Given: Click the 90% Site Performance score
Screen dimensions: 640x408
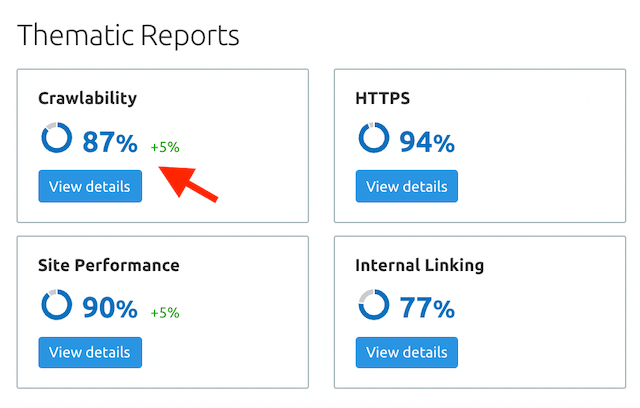Looking at the screenshot, I should 110,309.
